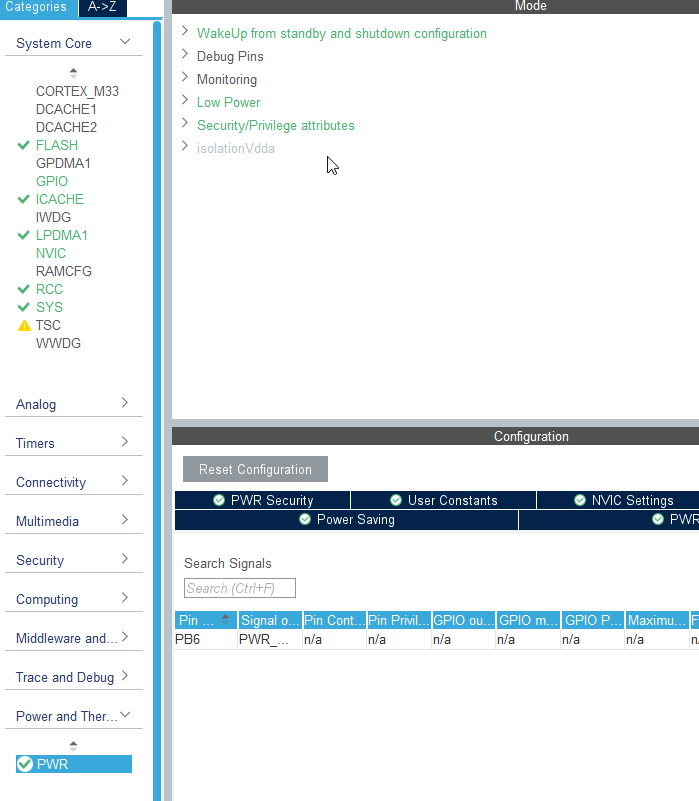
Task: Collapse the Power and Ther... category
Action: (x=125, y=715)
